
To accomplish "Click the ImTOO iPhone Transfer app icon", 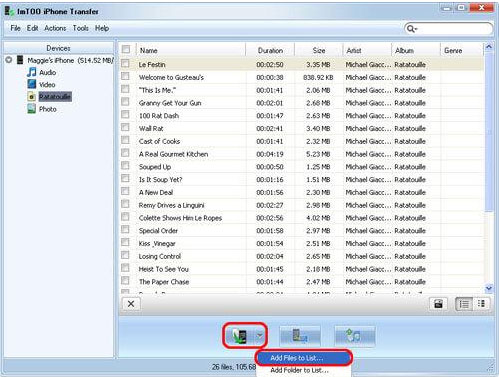I will (x=9, y=11).
